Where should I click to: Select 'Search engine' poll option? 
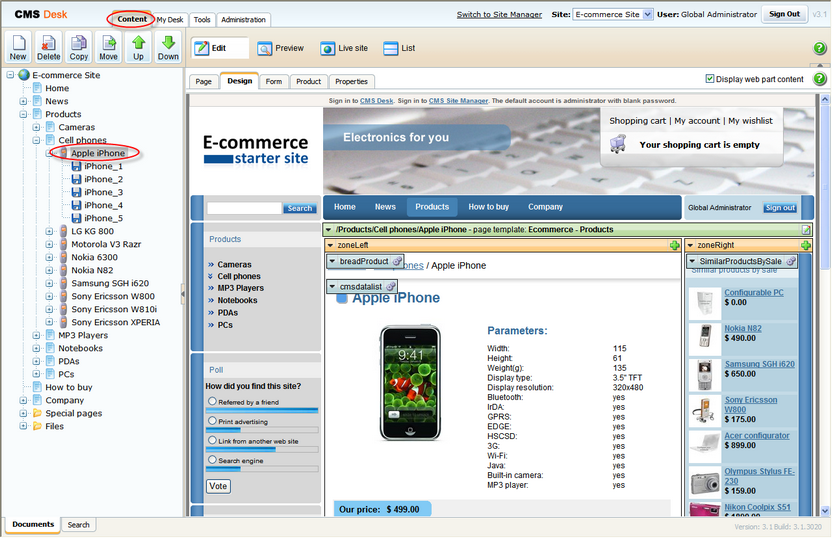(x=212, y=459)
